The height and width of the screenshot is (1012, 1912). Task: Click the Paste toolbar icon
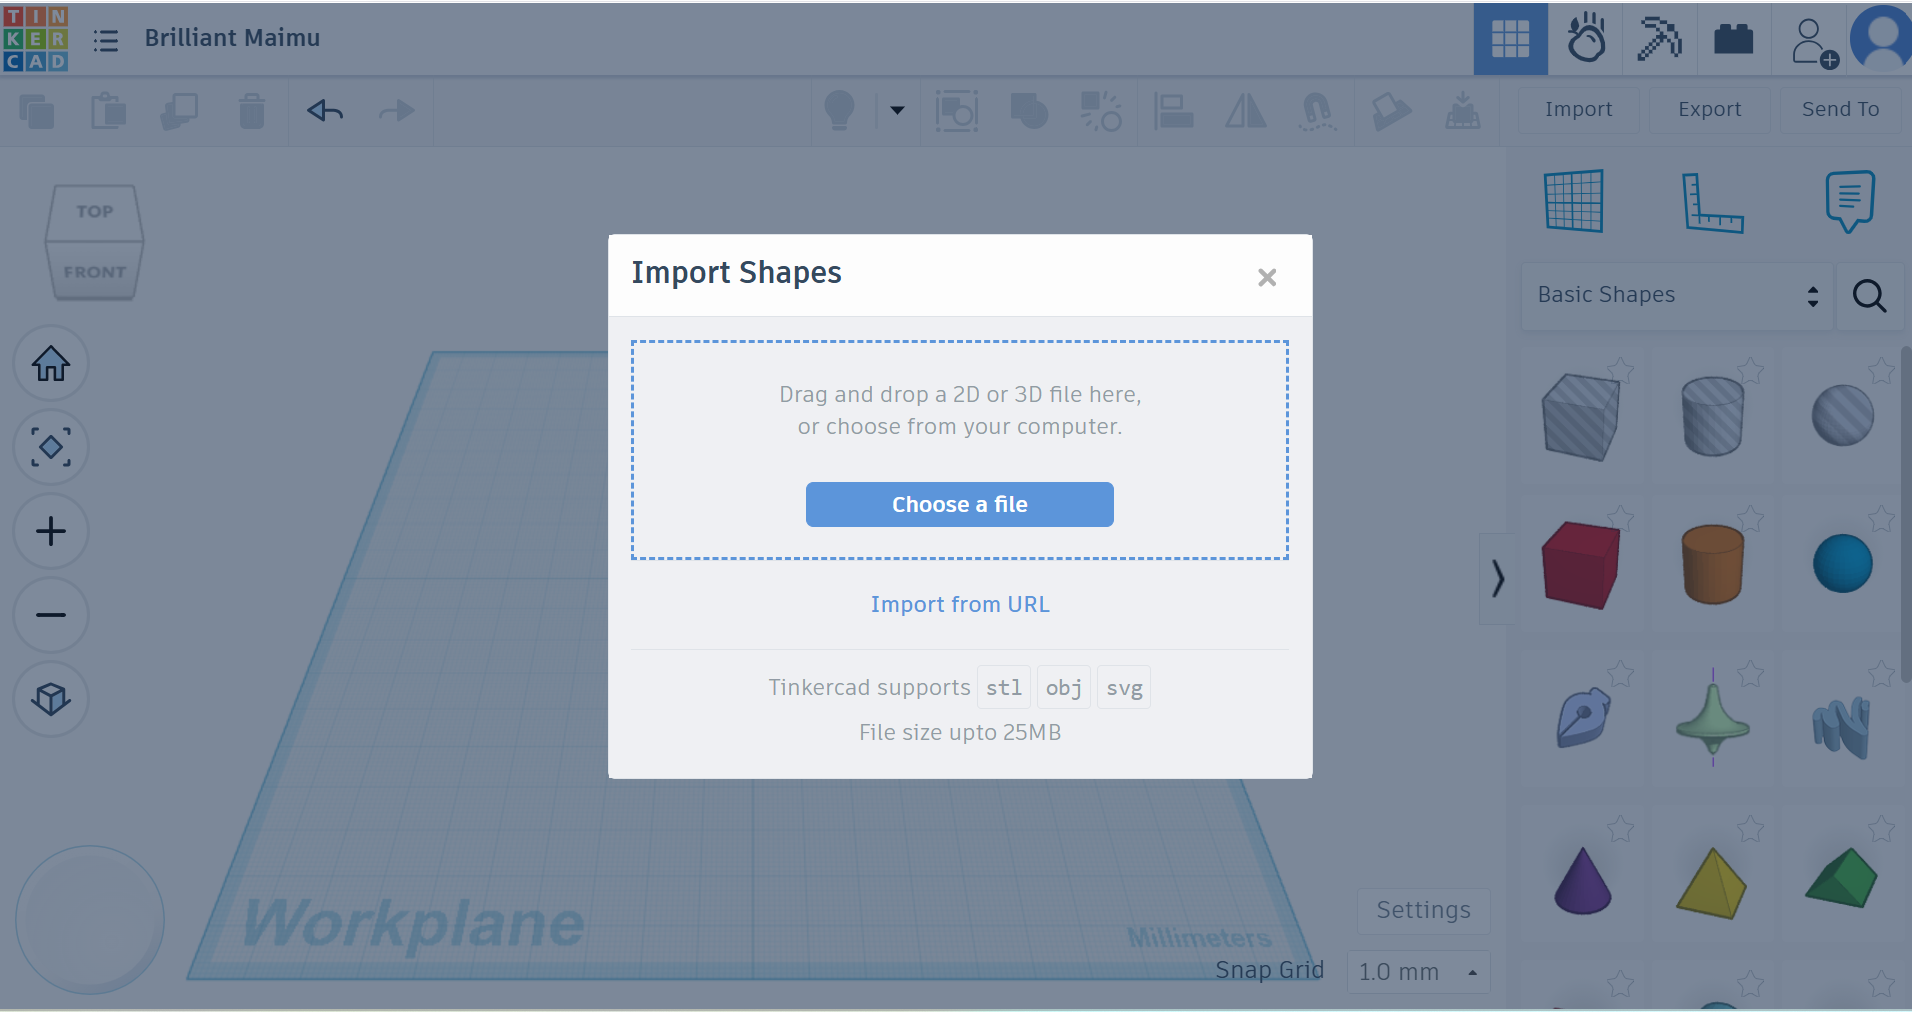click(108, 111)
